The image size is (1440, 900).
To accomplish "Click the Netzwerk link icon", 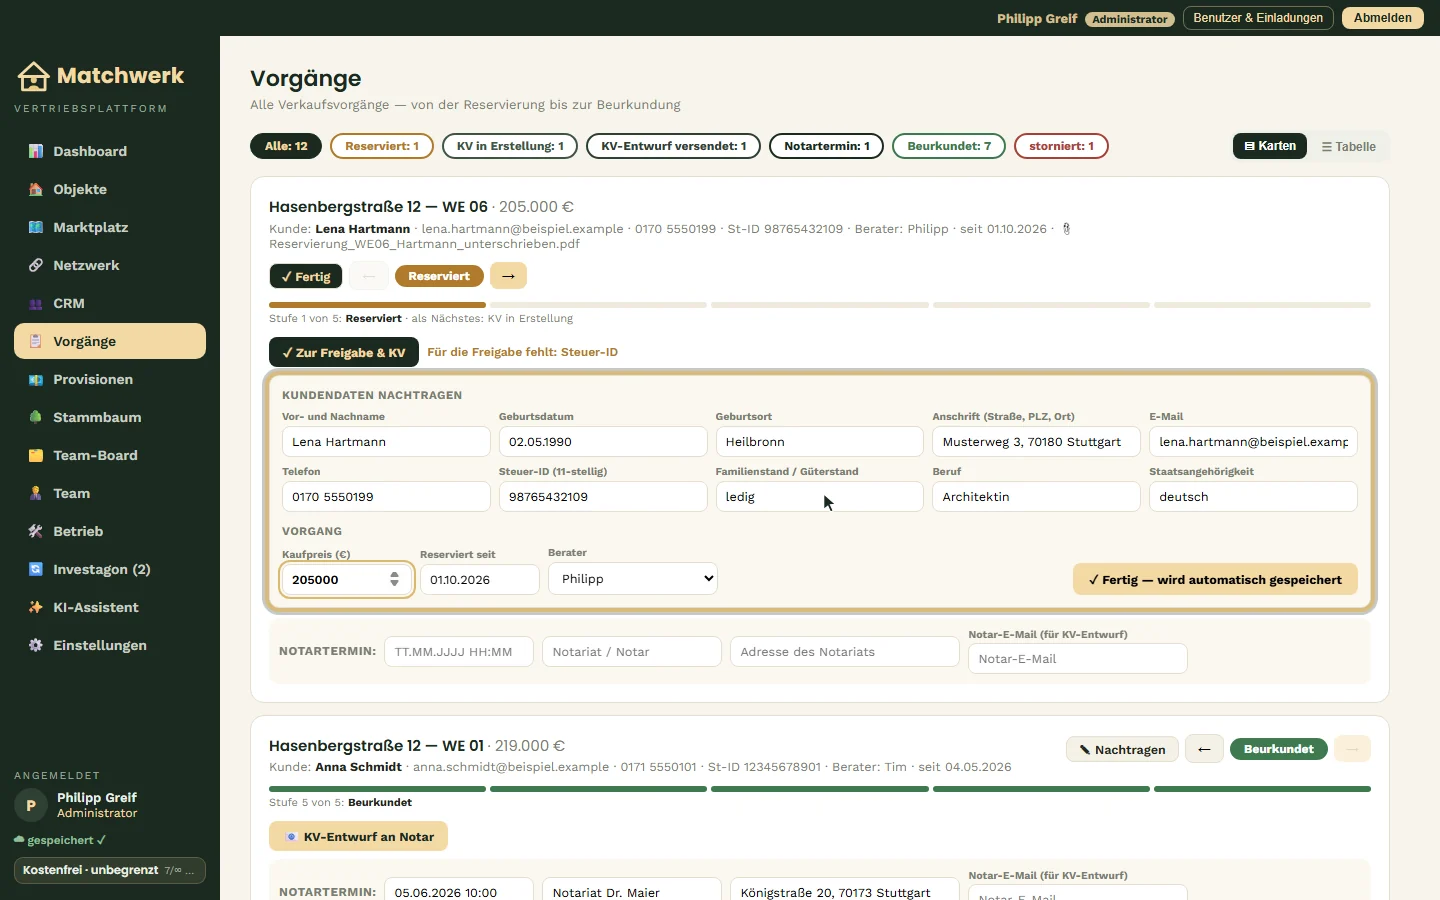I will point(36,265).
